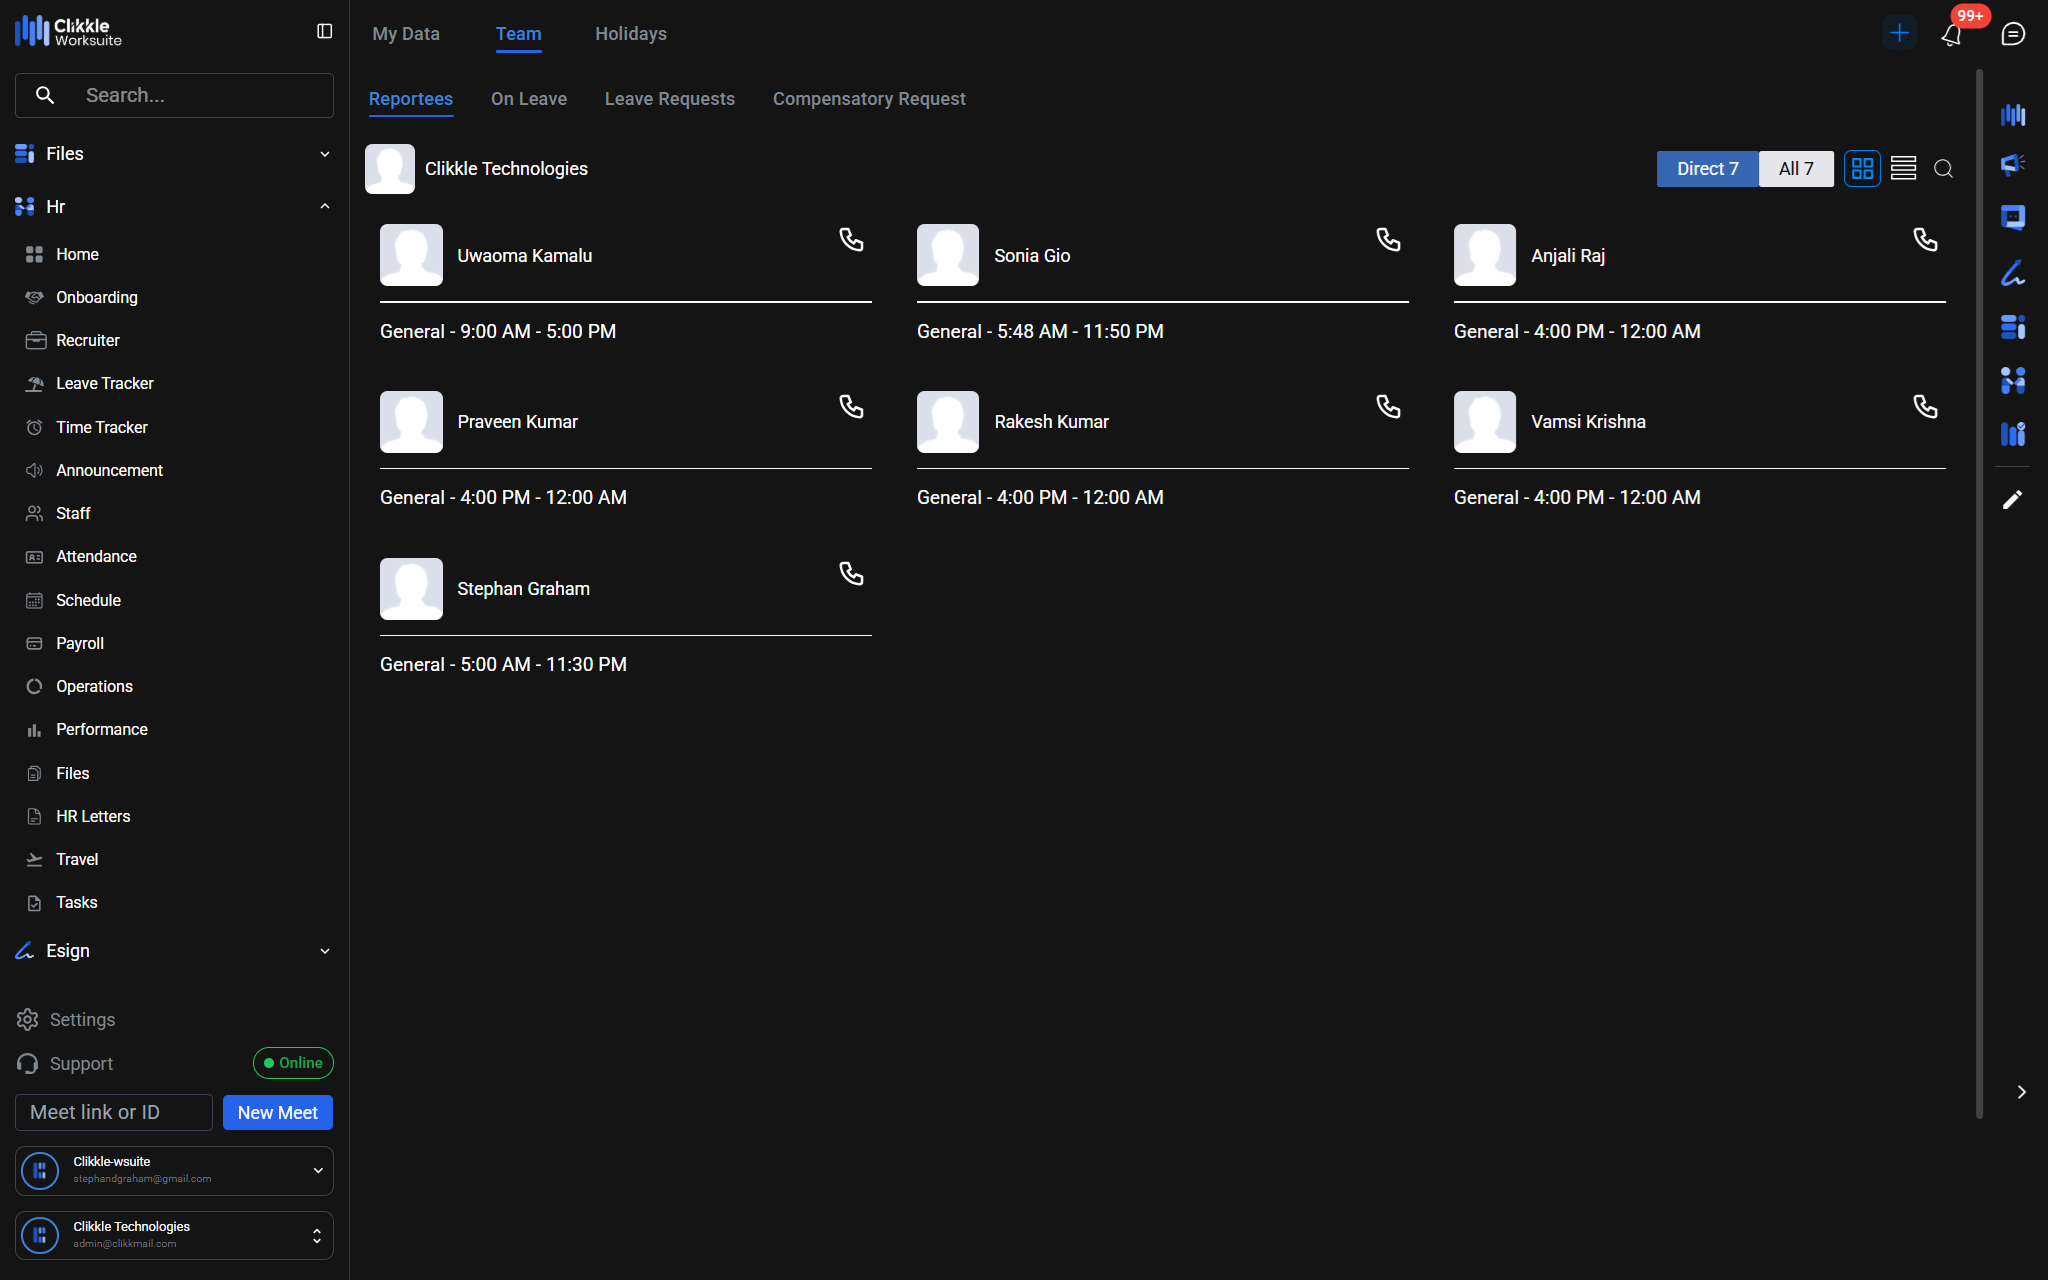Switch to list view layout
Image resolution: width=2048 pixels, height=1280 pixels.
1903,169
